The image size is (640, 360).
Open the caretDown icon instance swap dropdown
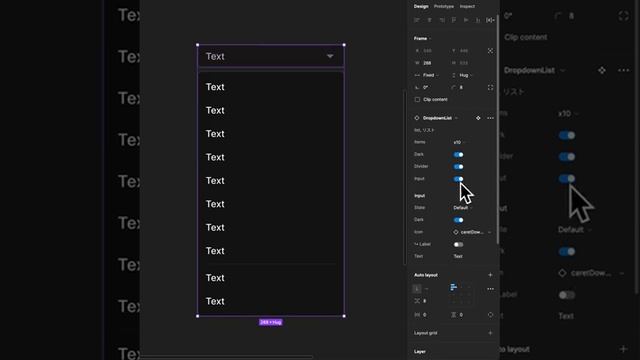472,232
